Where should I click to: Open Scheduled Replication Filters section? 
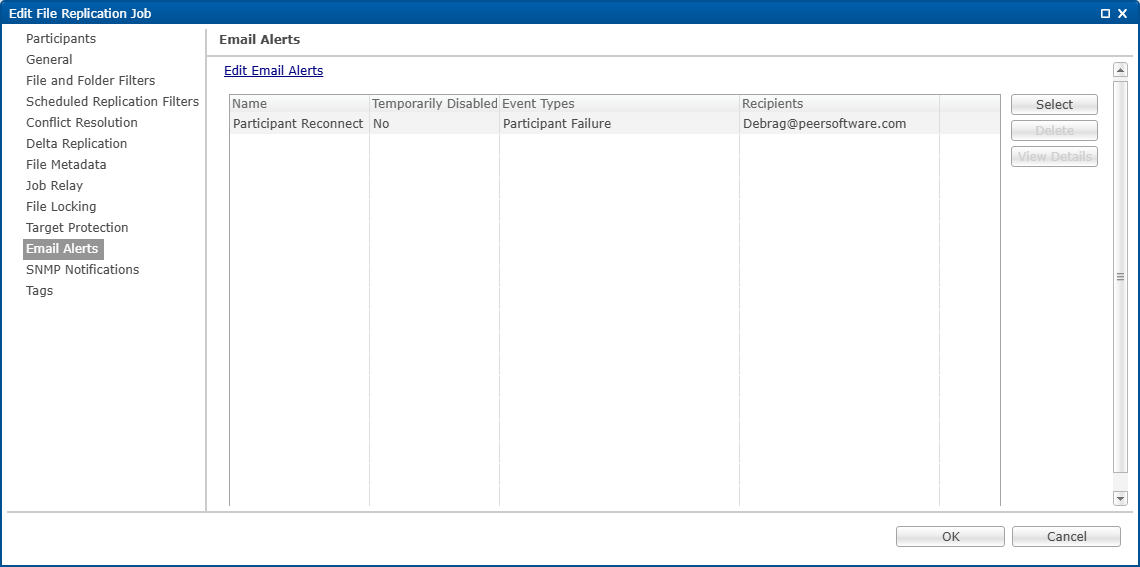coord(112,102)
